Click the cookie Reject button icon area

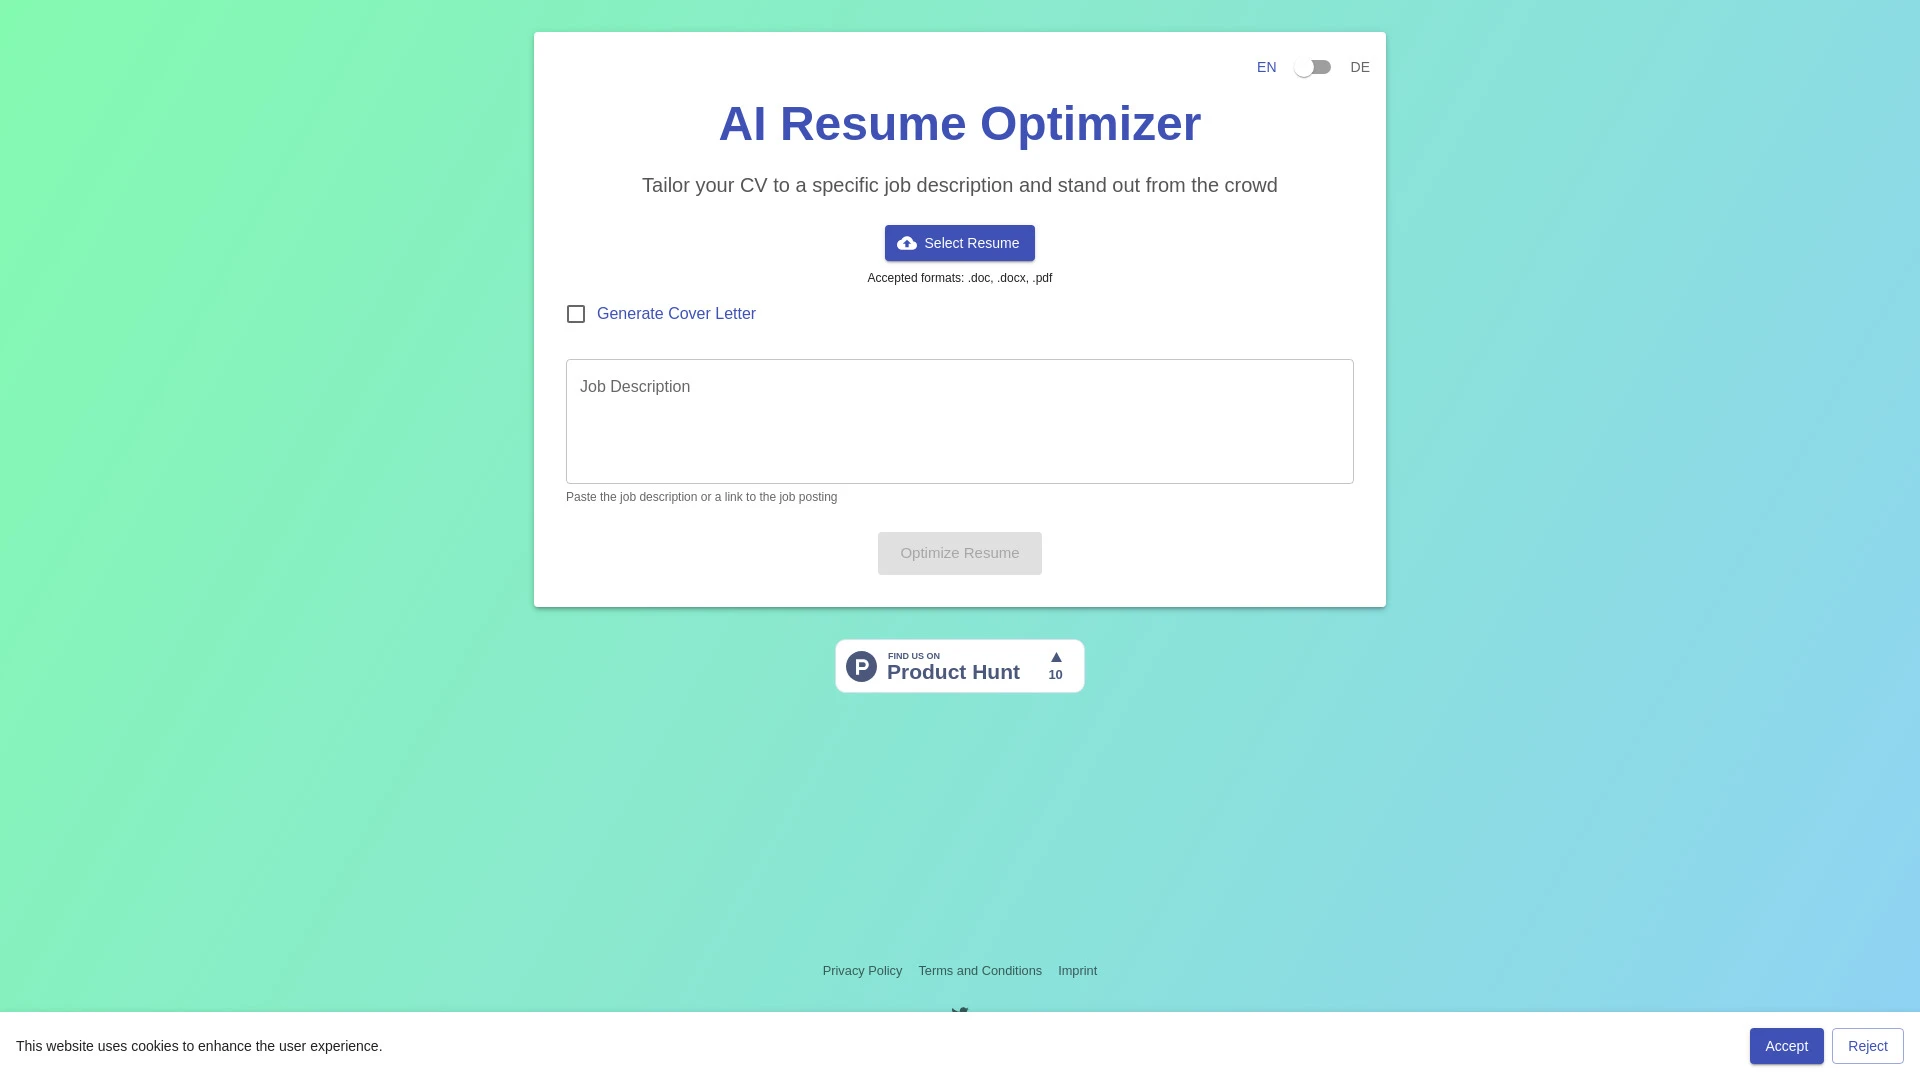pyautogui.click(x=1867, y=1046)
